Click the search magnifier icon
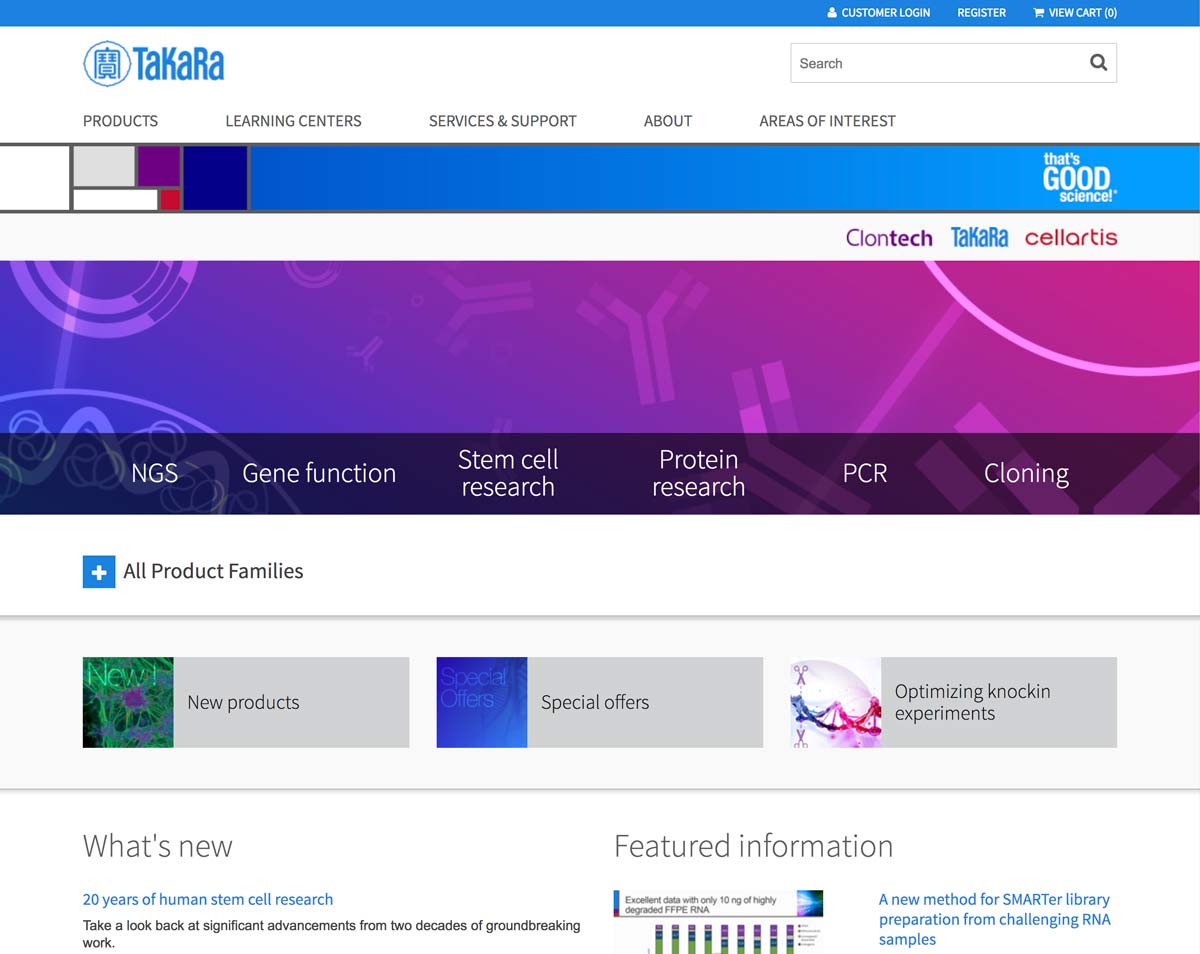This screenshot has height=954, width=1200. (1098, 63)
